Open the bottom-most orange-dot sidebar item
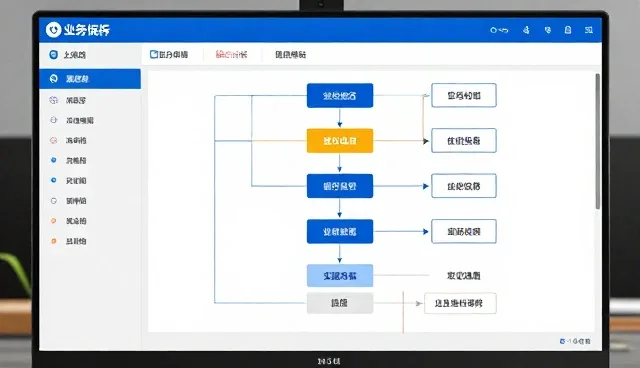 pyautogui.click(x=90, y=241)
